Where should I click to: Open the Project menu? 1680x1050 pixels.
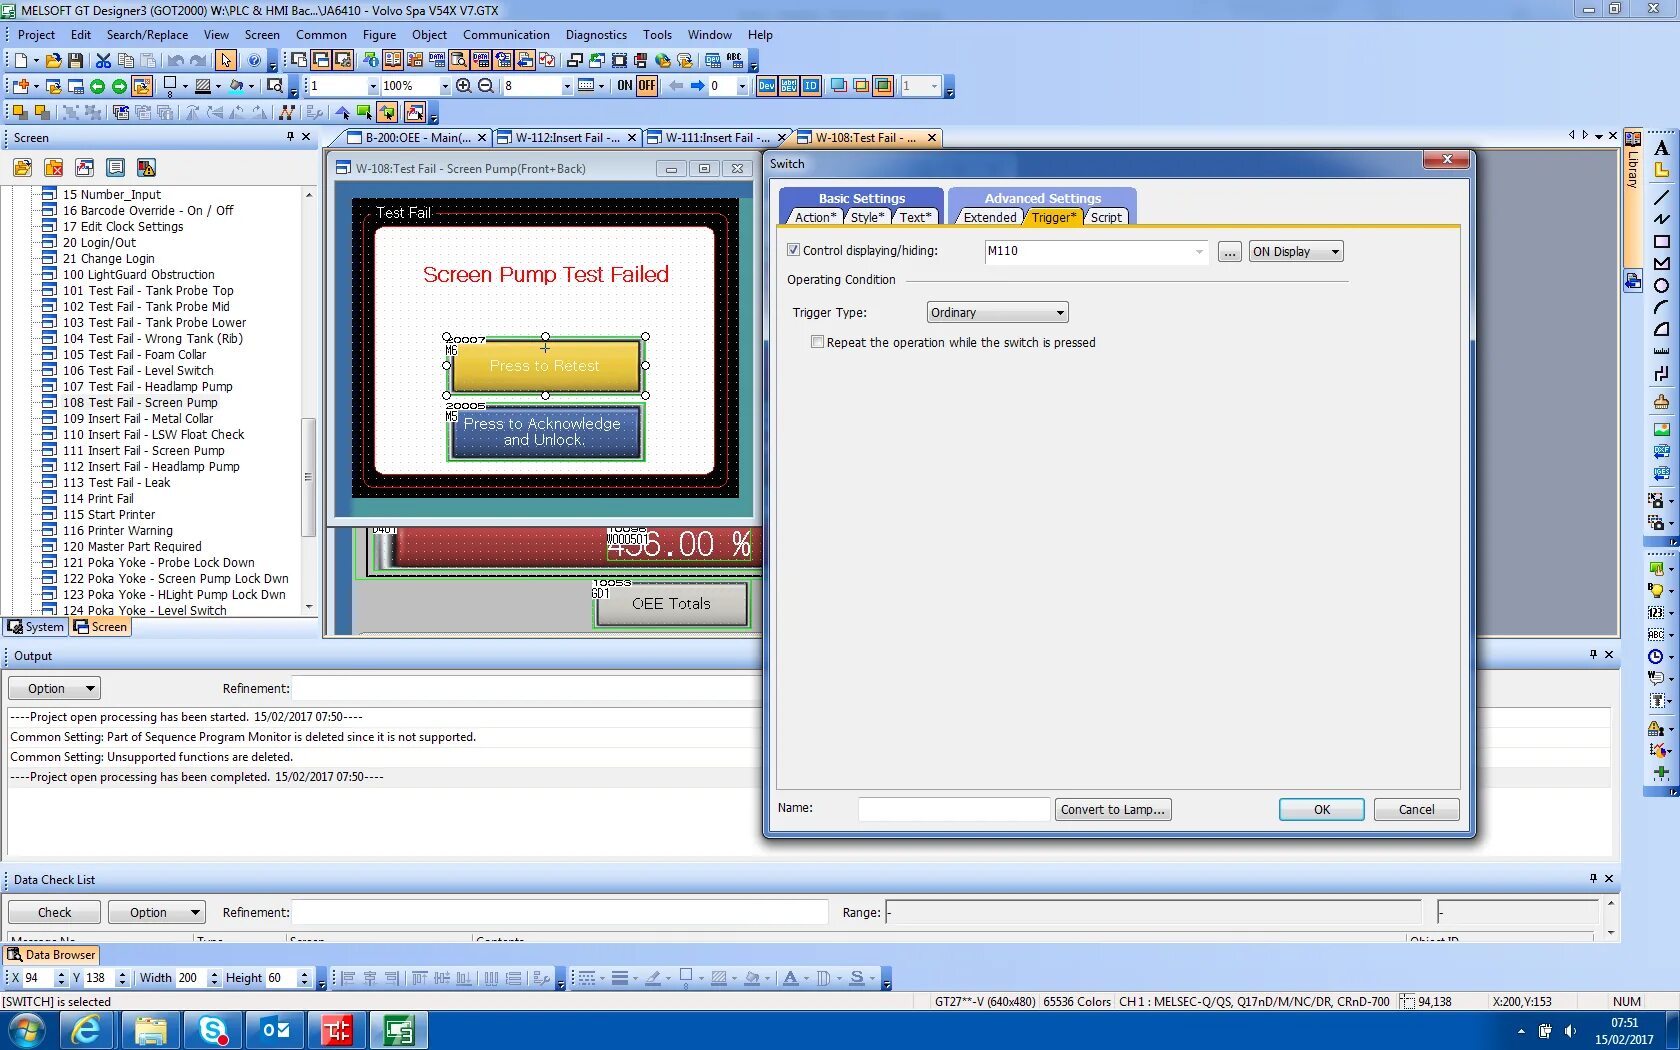36,35
